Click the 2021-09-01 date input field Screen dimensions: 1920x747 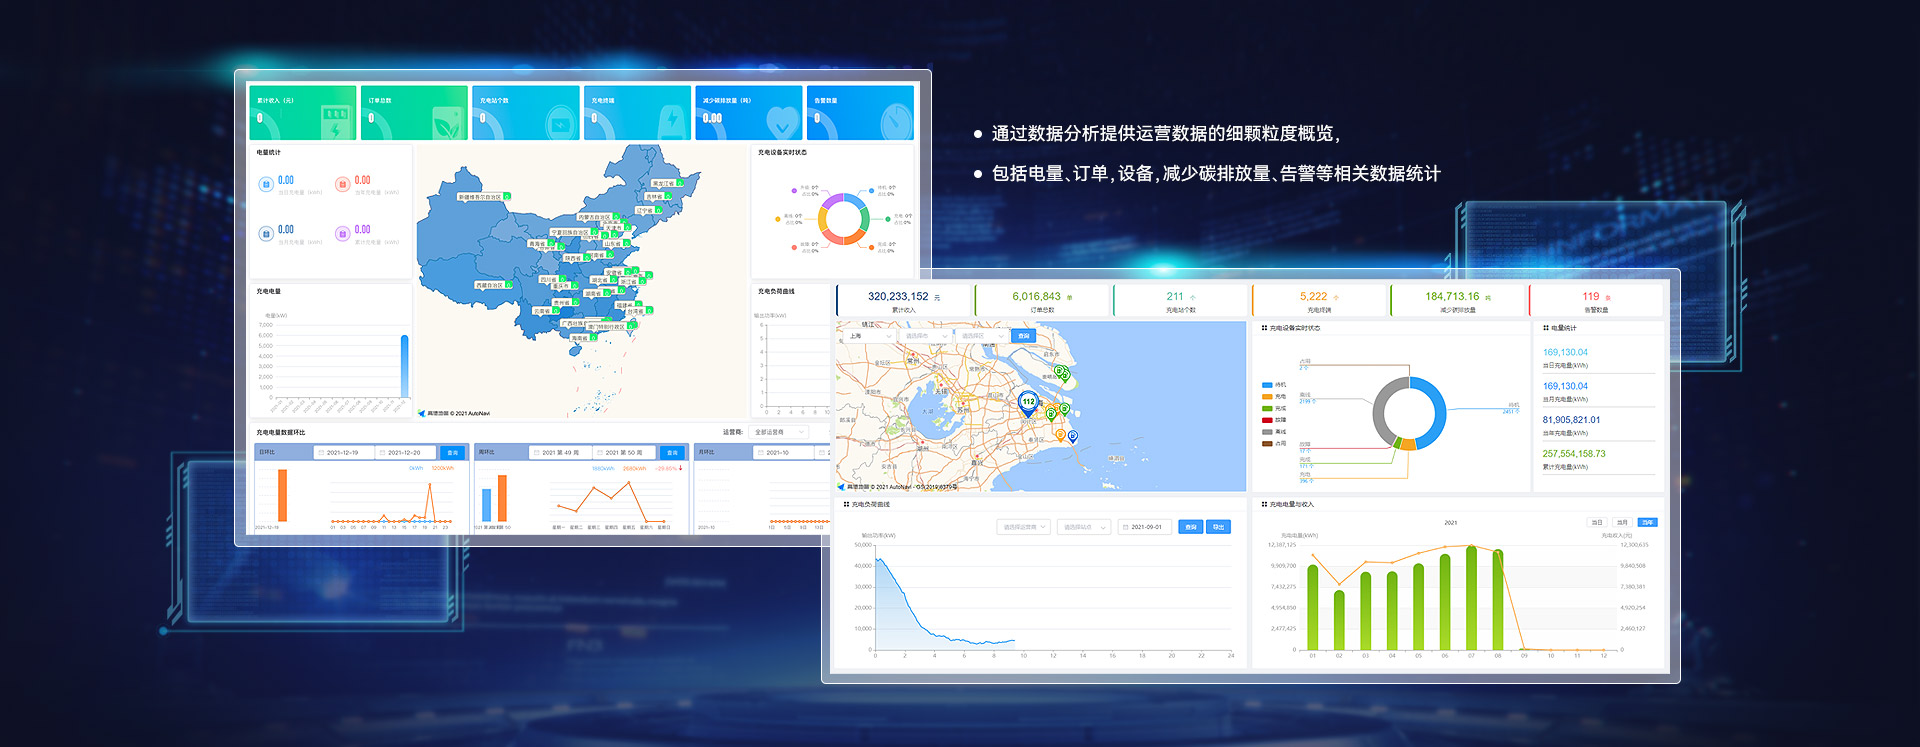1145,527
